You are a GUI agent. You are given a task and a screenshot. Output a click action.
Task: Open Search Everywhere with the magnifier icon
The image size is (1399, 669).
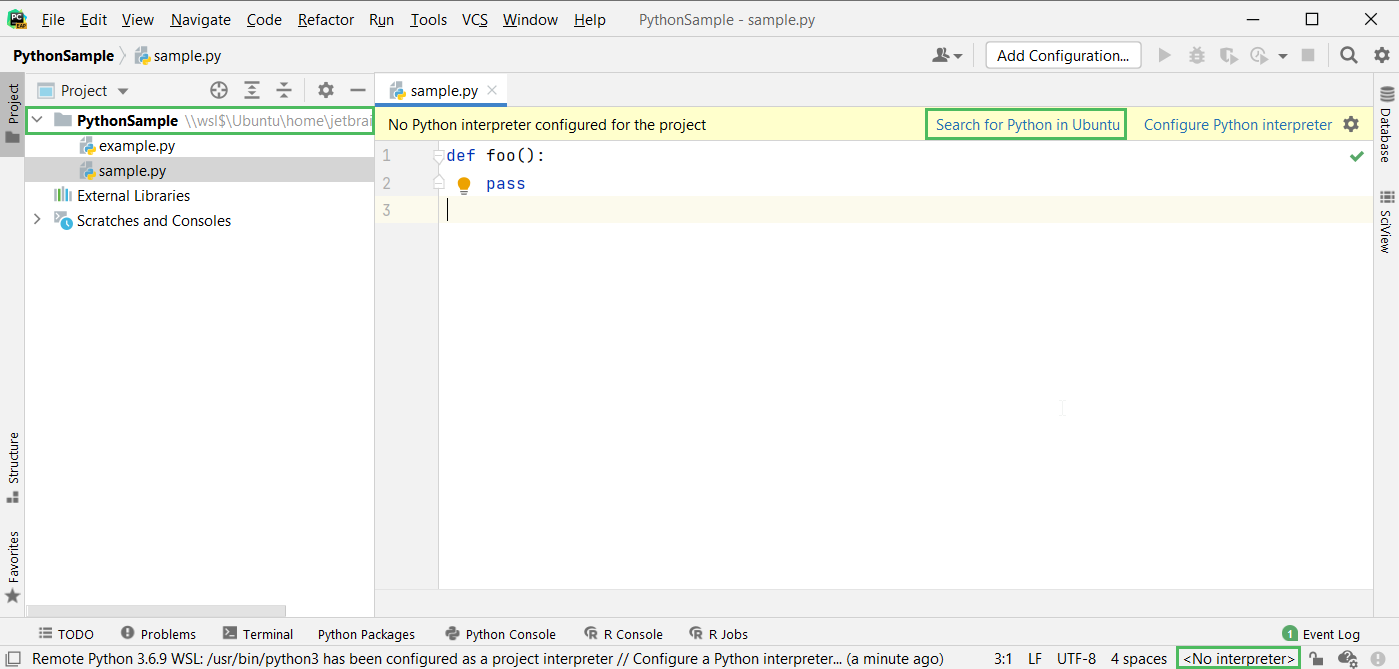[x=1348, y=55]
